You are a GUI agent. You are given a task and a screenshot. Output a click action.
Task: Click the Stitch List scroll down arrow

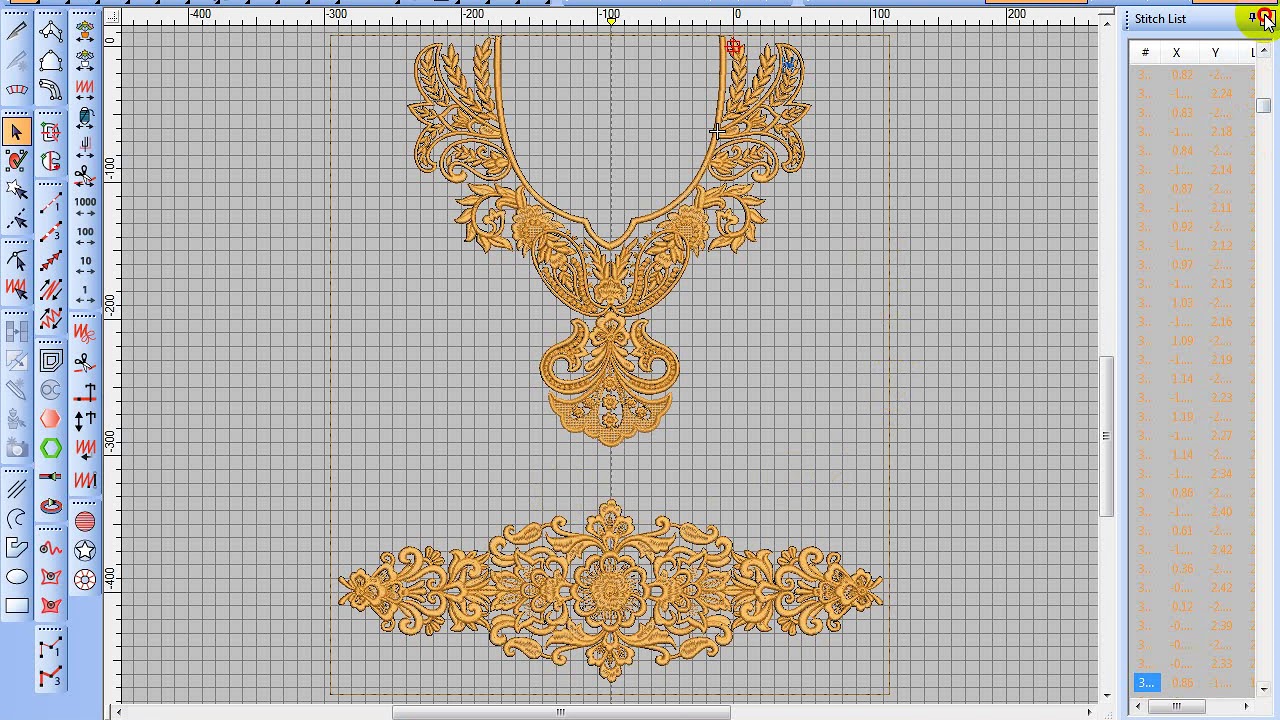pyautogui.click(x=1263, y=689)
